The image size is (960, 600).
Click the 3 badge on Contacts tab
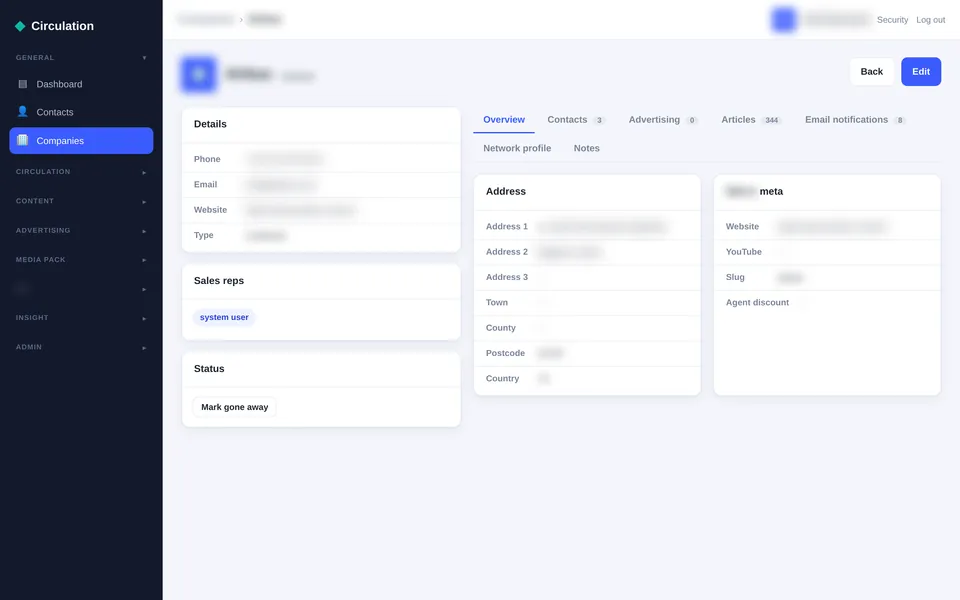[x=599, y=120]
